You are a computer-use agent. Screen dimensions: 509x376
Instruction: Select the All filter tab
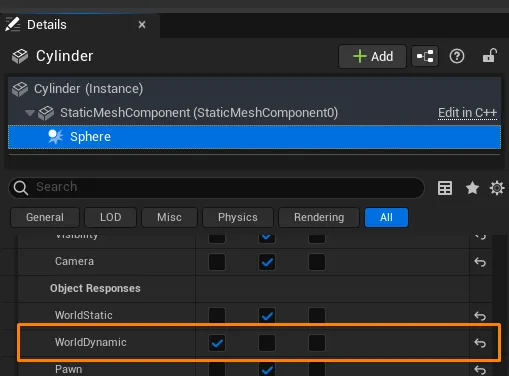click(386, 218)
